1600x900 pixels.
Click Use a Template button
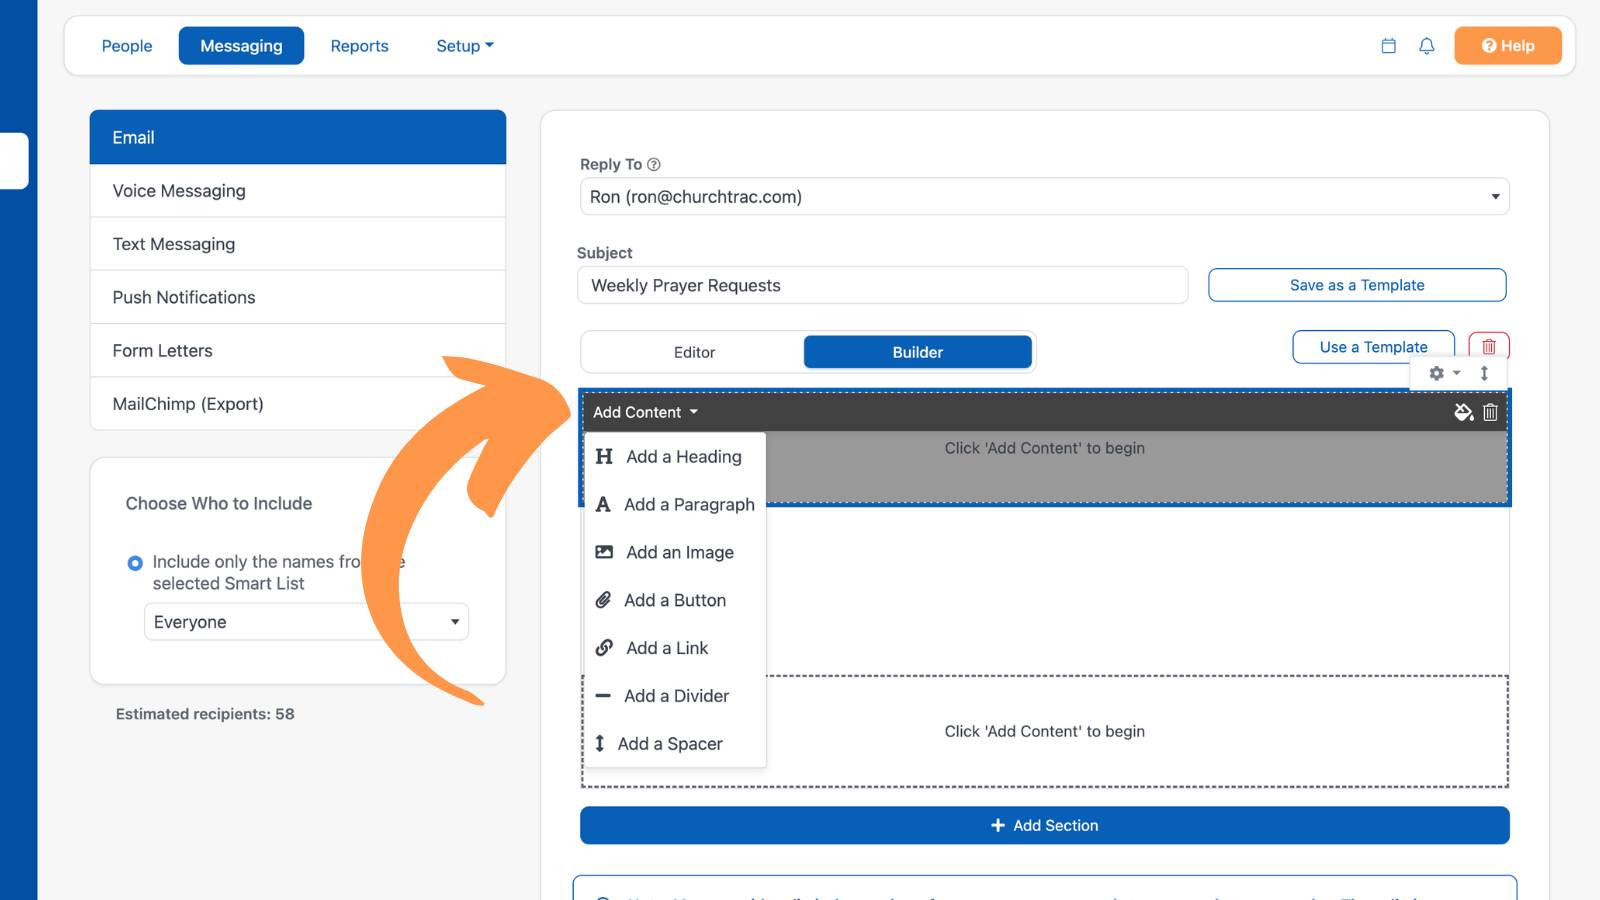[x=1373, y=347]
